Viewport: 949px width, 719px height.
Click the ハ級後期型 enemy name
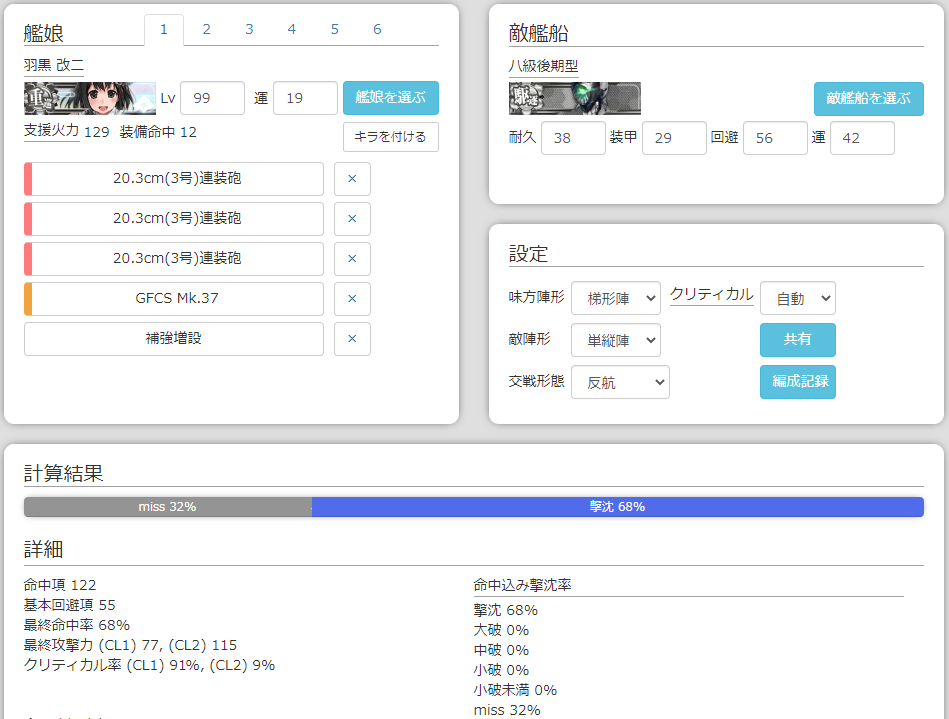[543, 65]
